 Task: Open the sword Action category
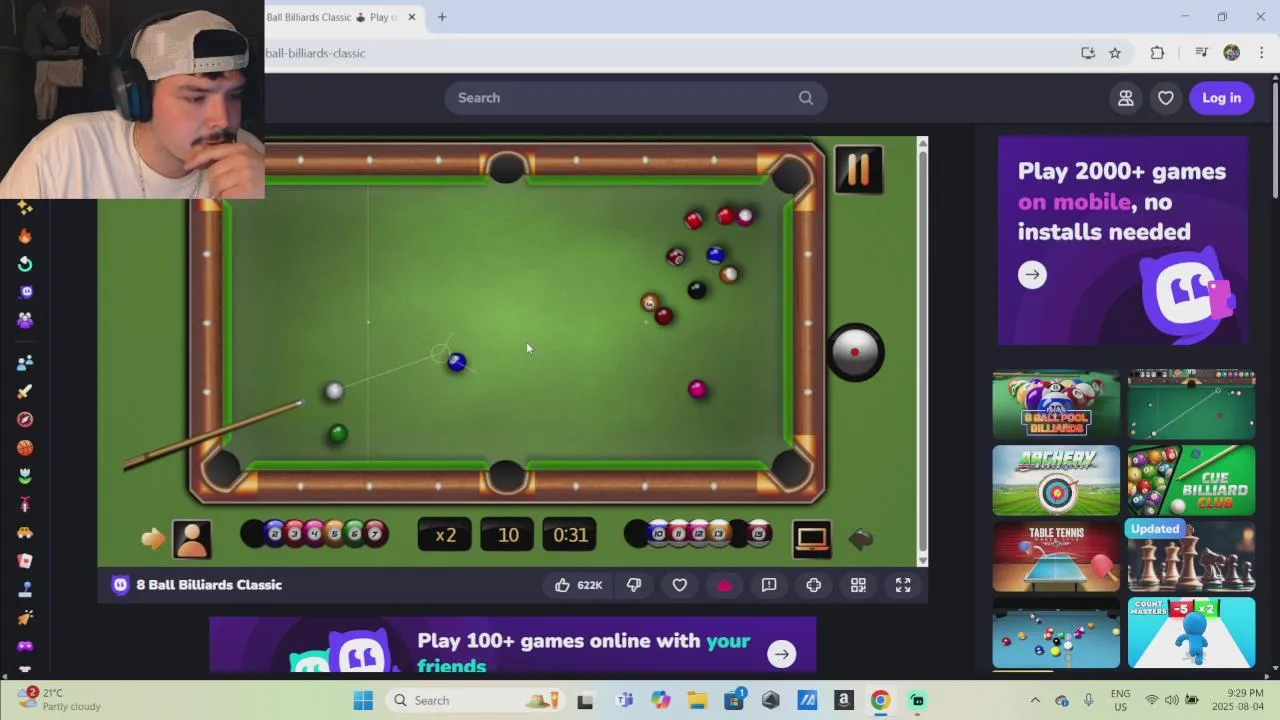(25, 391)
